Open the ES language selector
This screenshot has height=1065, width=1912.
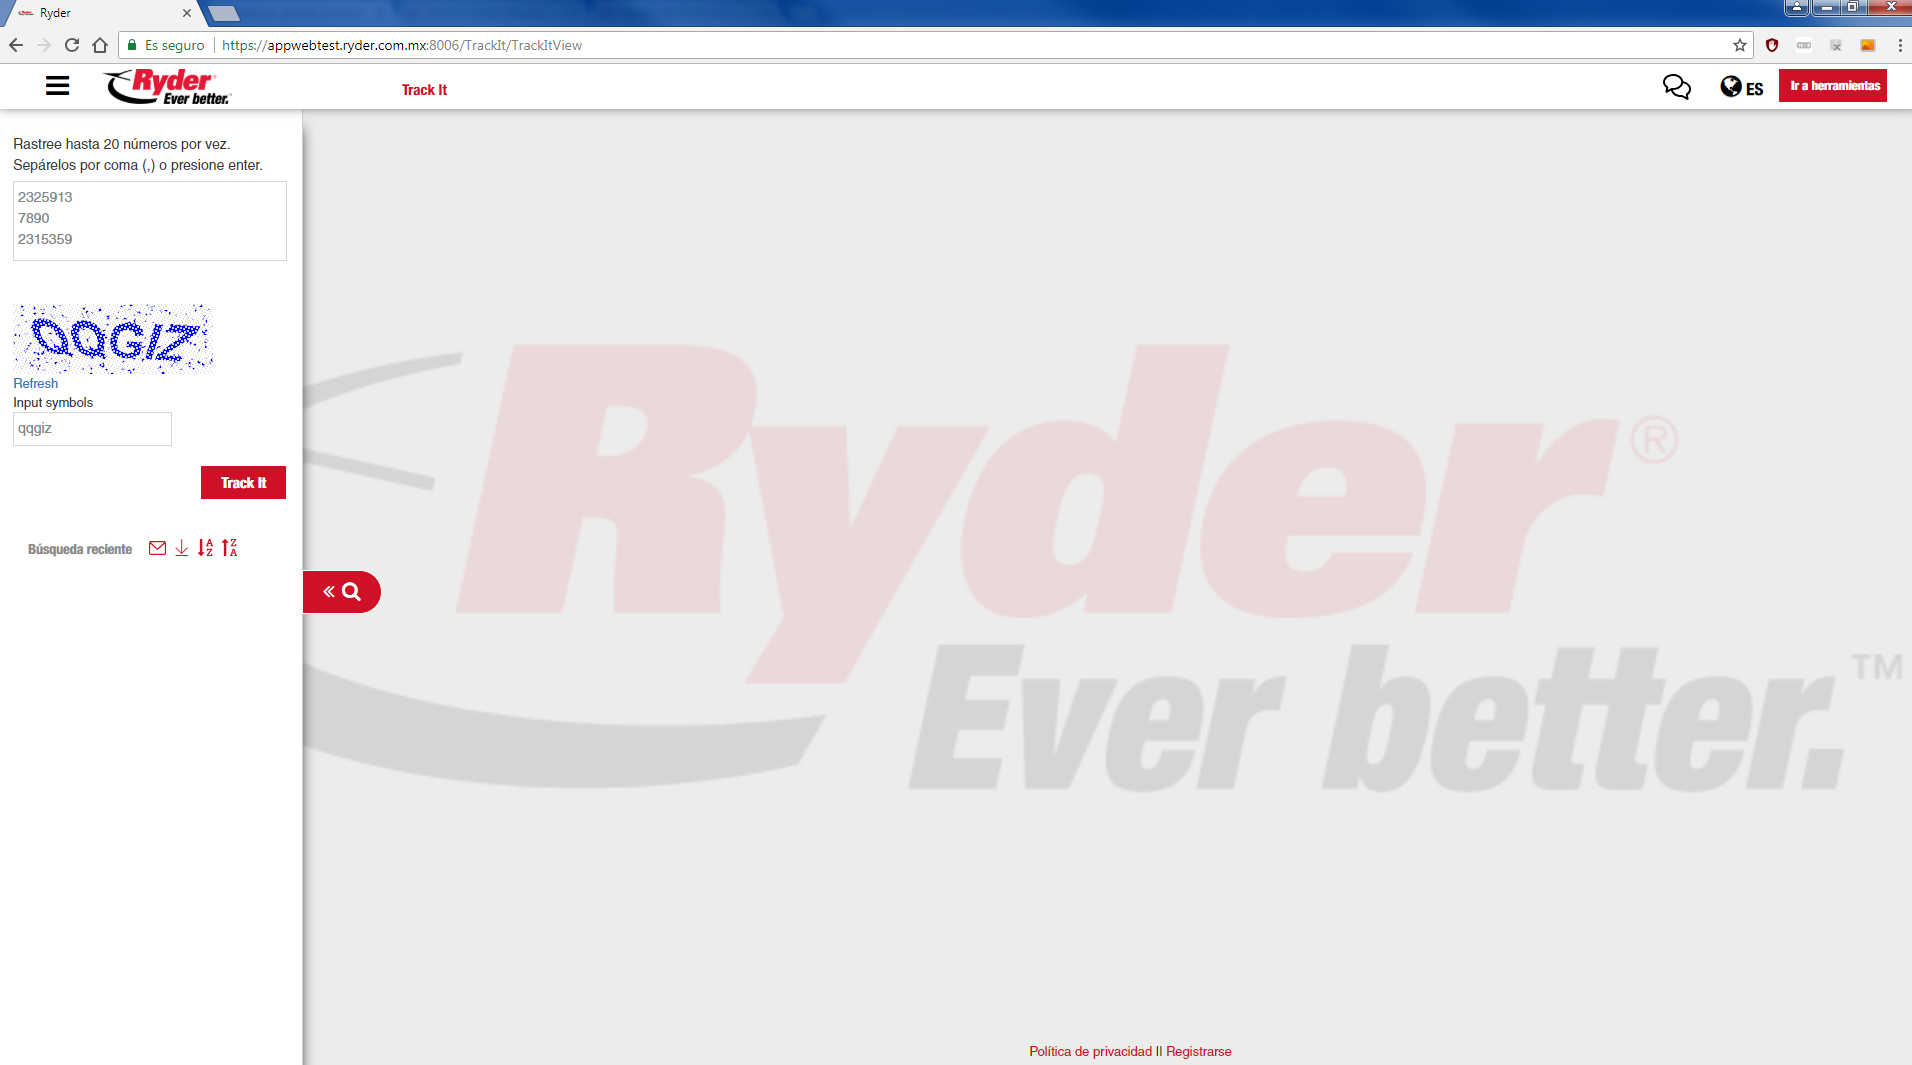(1741, 88)
